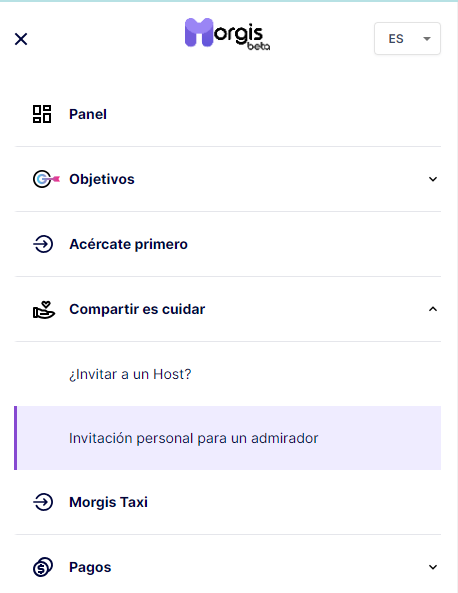
Task: Go to Morgis Taxi menu entry
Action: [228, 502]
